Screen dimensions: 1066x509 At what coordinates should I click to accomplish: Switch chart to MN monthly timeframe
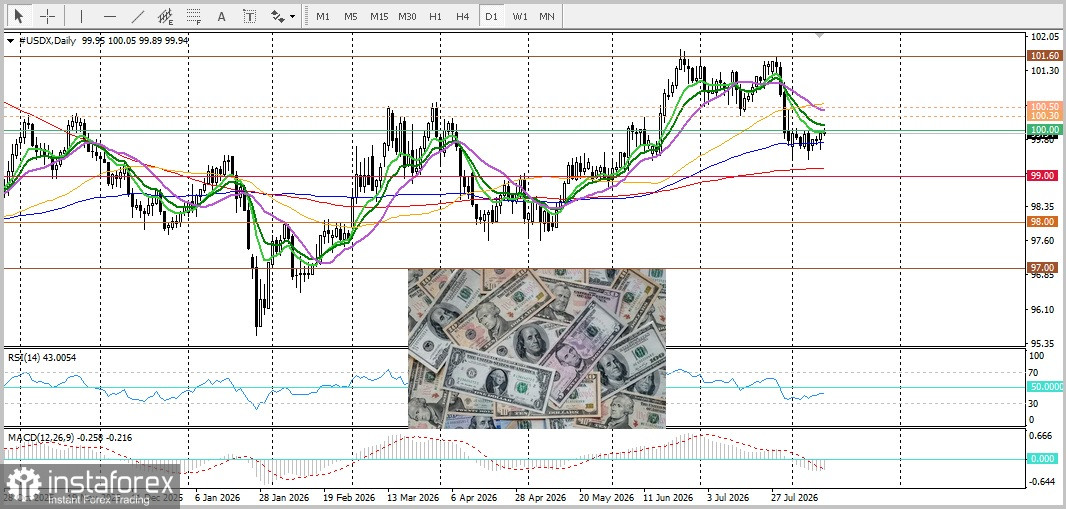(547, 16)
